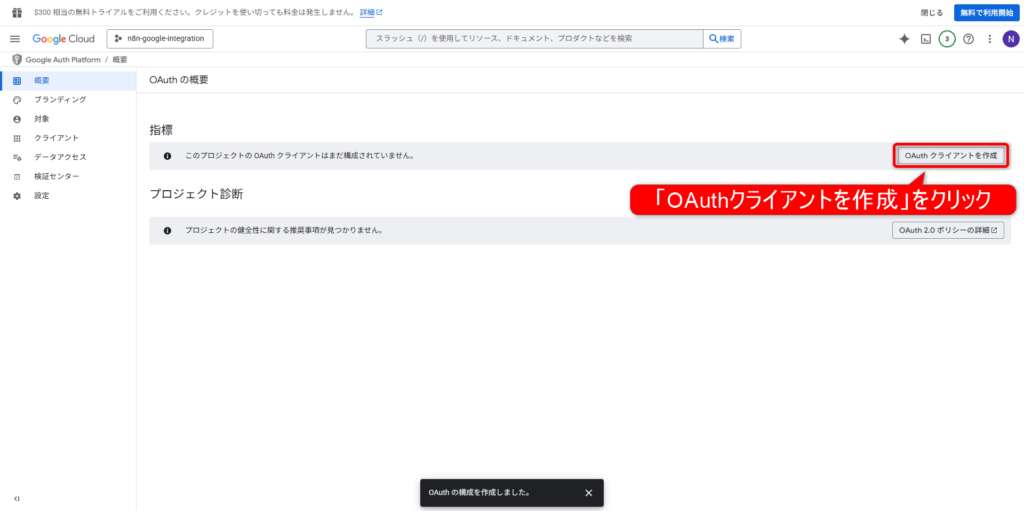1024x511 pixels.
Task: Click the help question mark icon
Action: [x=968, y=39]
